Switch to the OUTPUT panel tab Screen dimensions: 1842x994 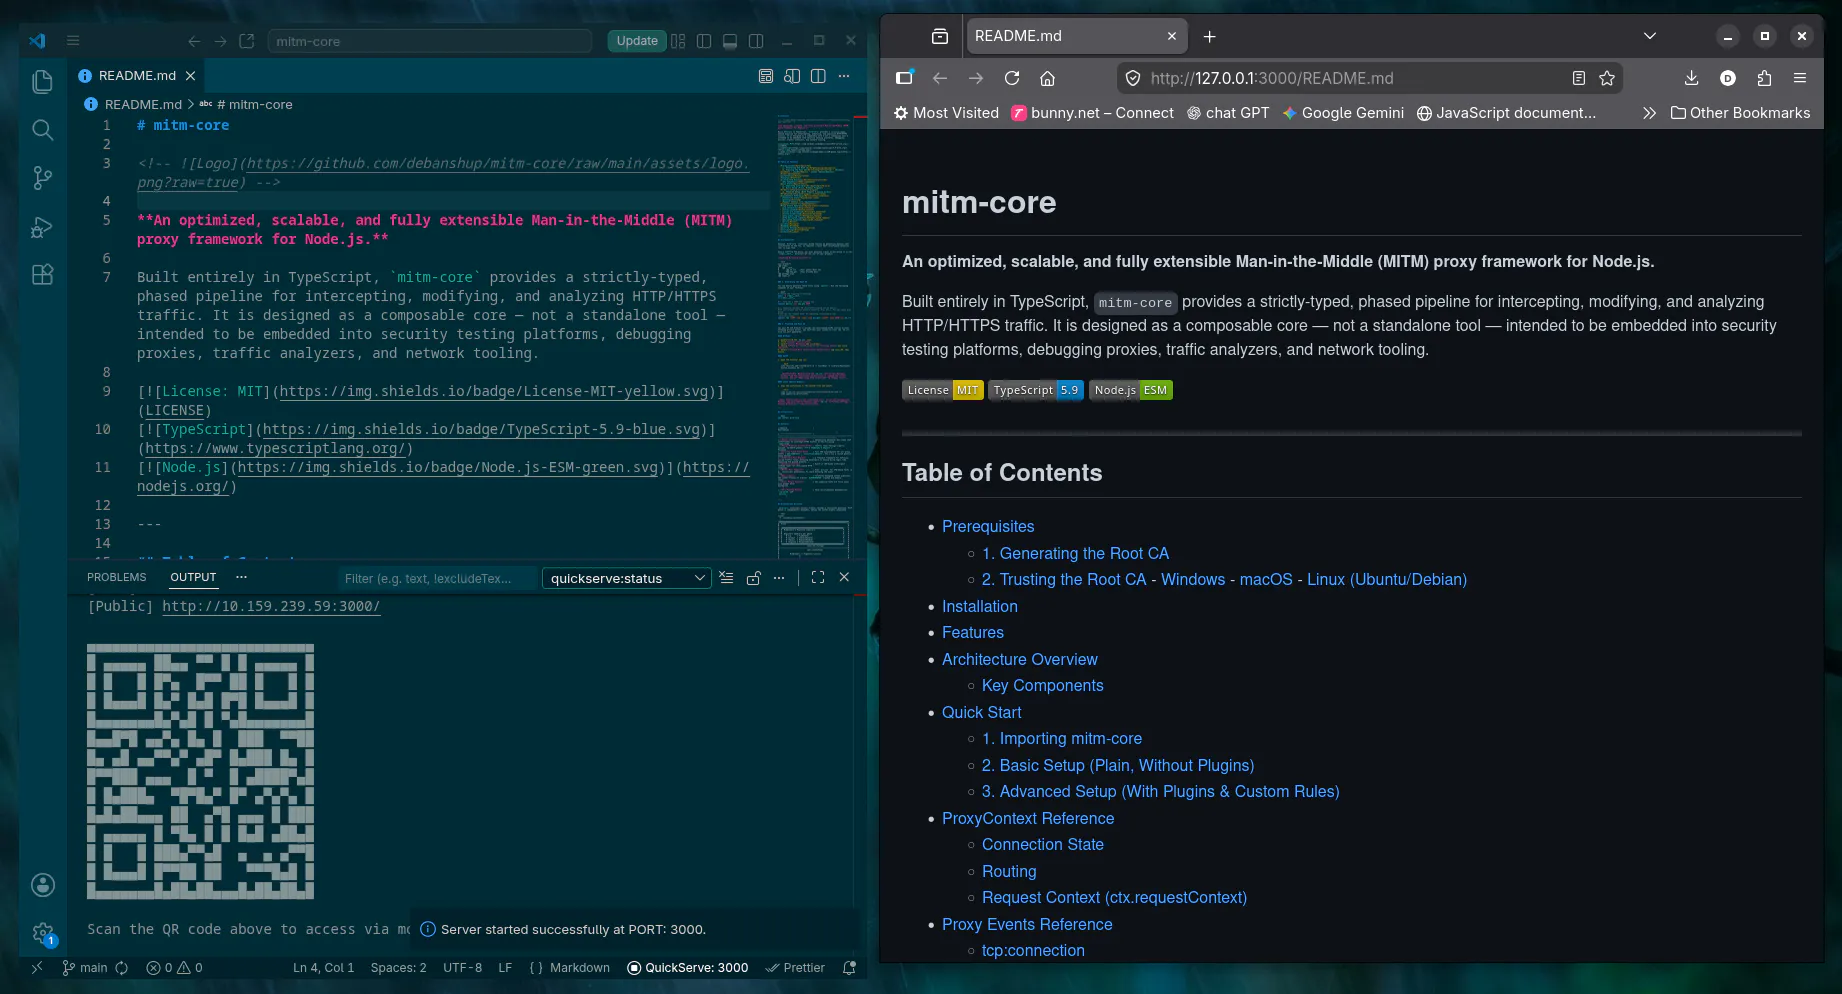193,577
